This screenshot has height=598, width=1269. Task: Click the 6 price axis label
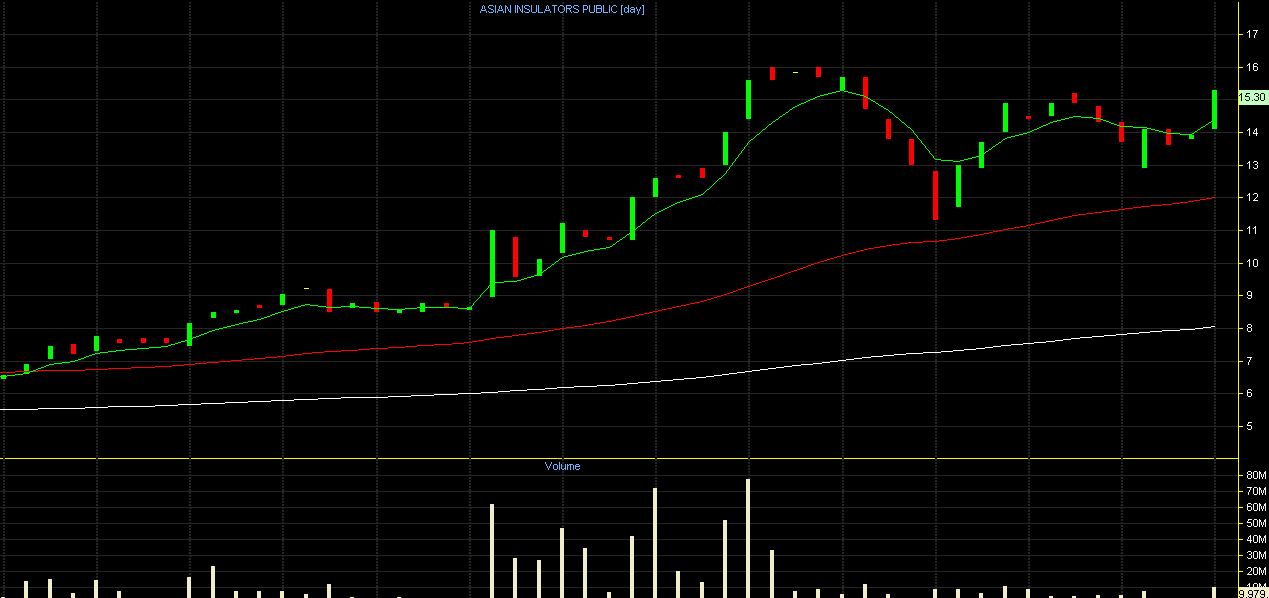[x=1248, y=394]
